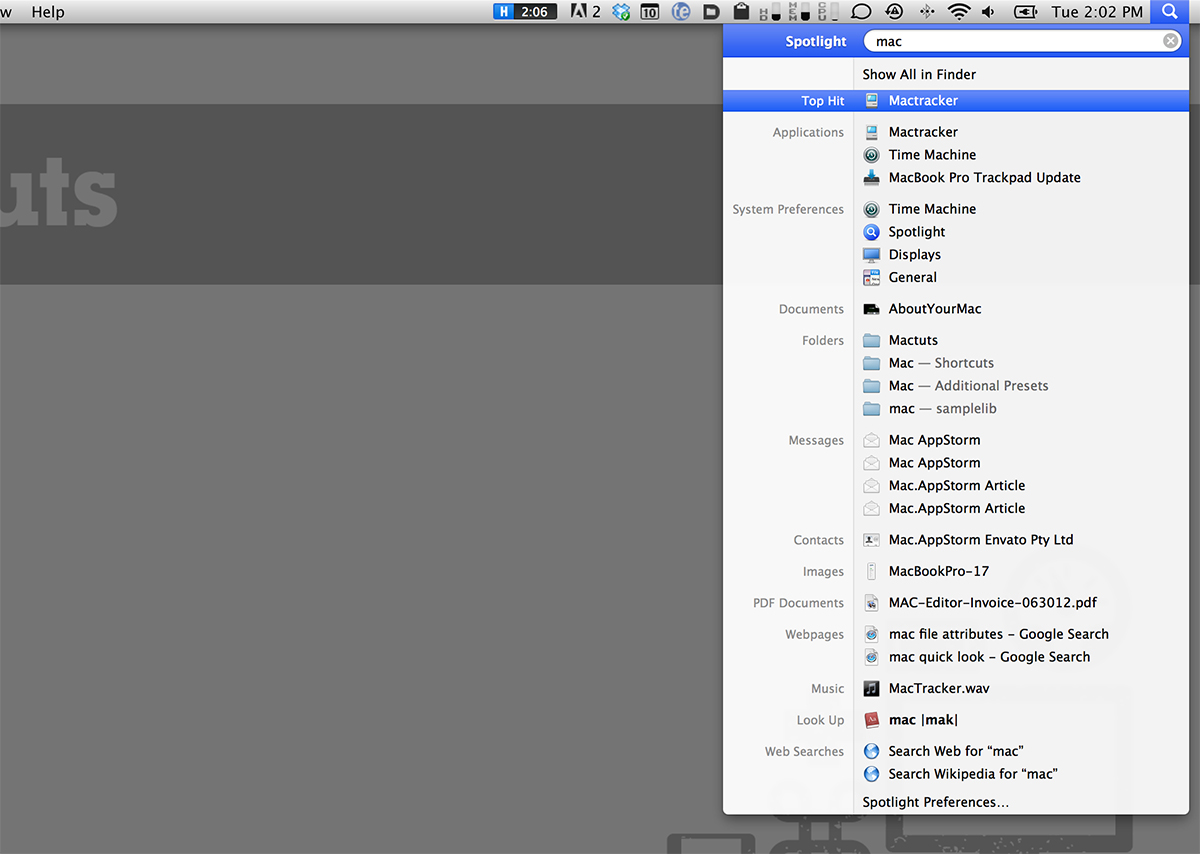Open the Mac — Additional Presets folder
Image resolution: width=1200 pixels, height=854 pixels.
pos(956,386)
